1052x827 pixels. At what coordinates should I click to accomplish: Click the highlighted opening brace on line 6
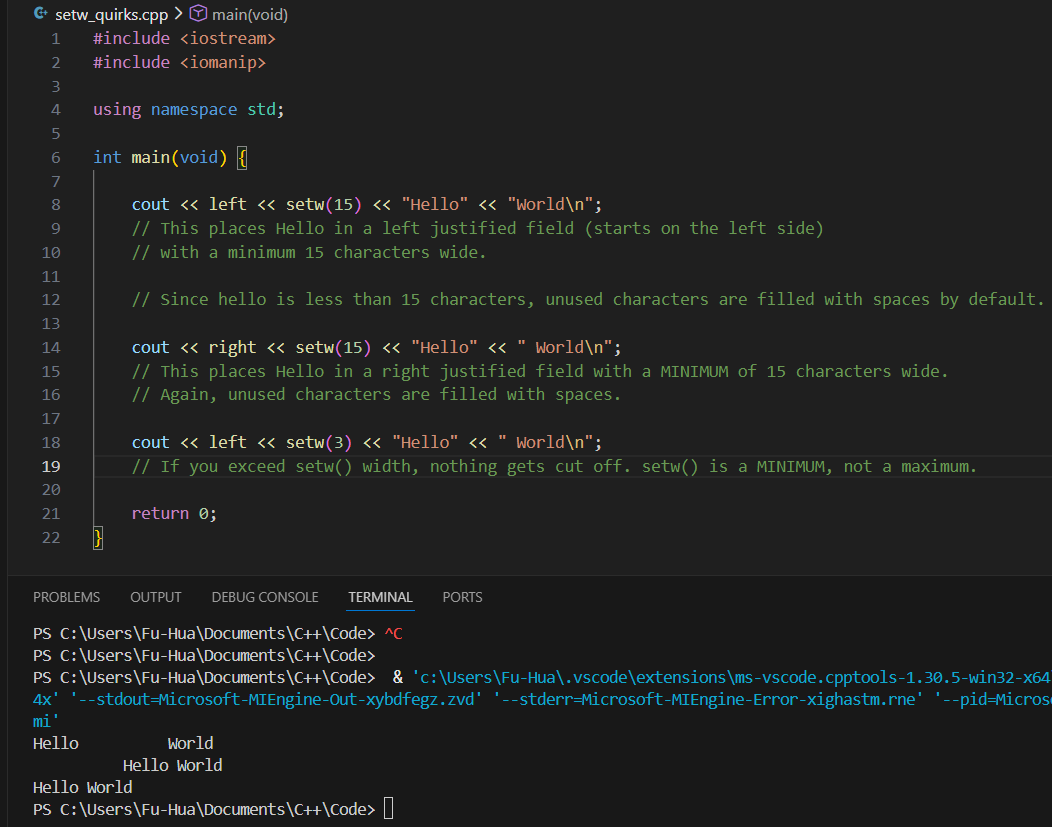coord(242,158)
